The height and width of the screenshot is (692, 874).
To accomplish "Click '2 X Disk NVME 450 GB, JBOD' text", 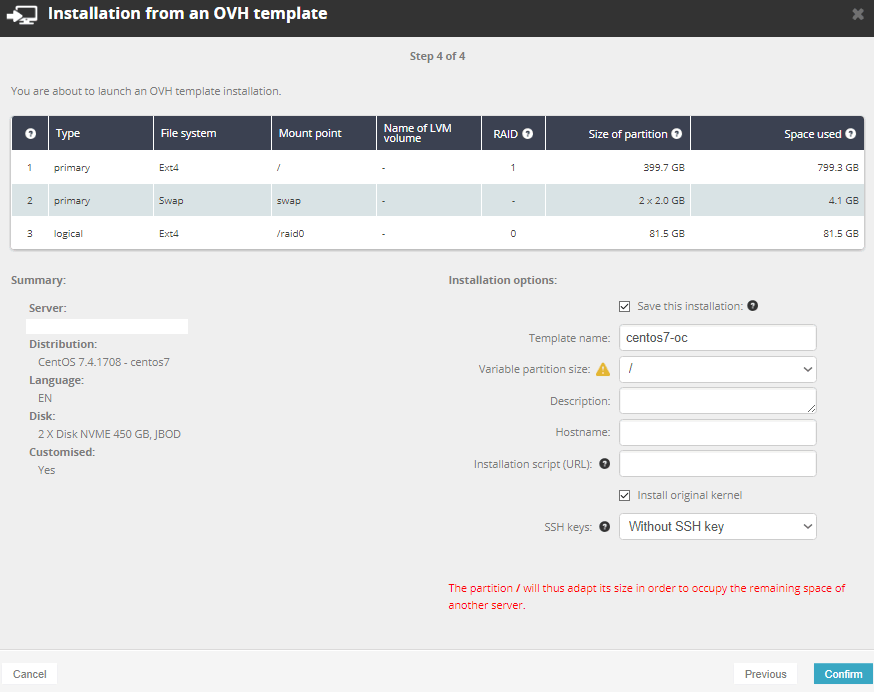I will [109, 434].
